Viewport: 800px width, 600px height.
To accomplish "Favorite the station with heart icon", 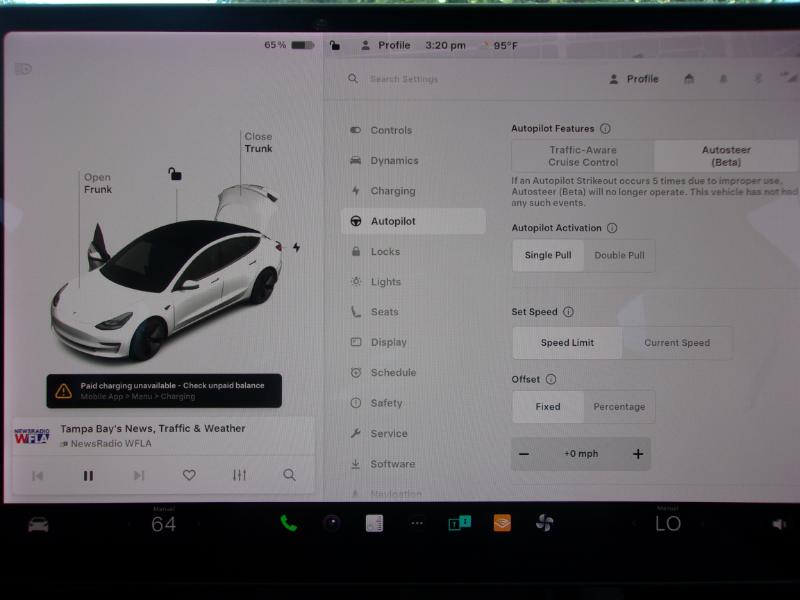I will (188, 475).
